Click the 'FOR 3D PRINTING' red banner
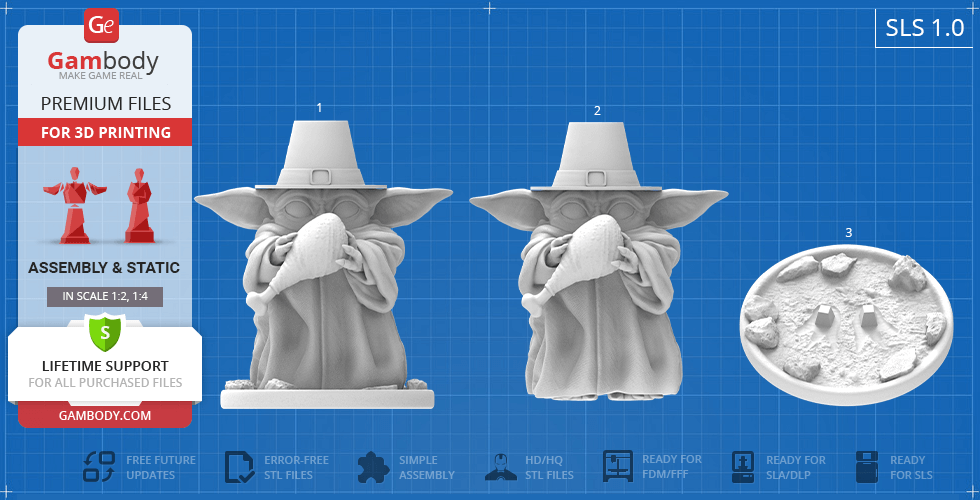Image resolution: width=980 pixels, height=500 pixels. (105, 132)
